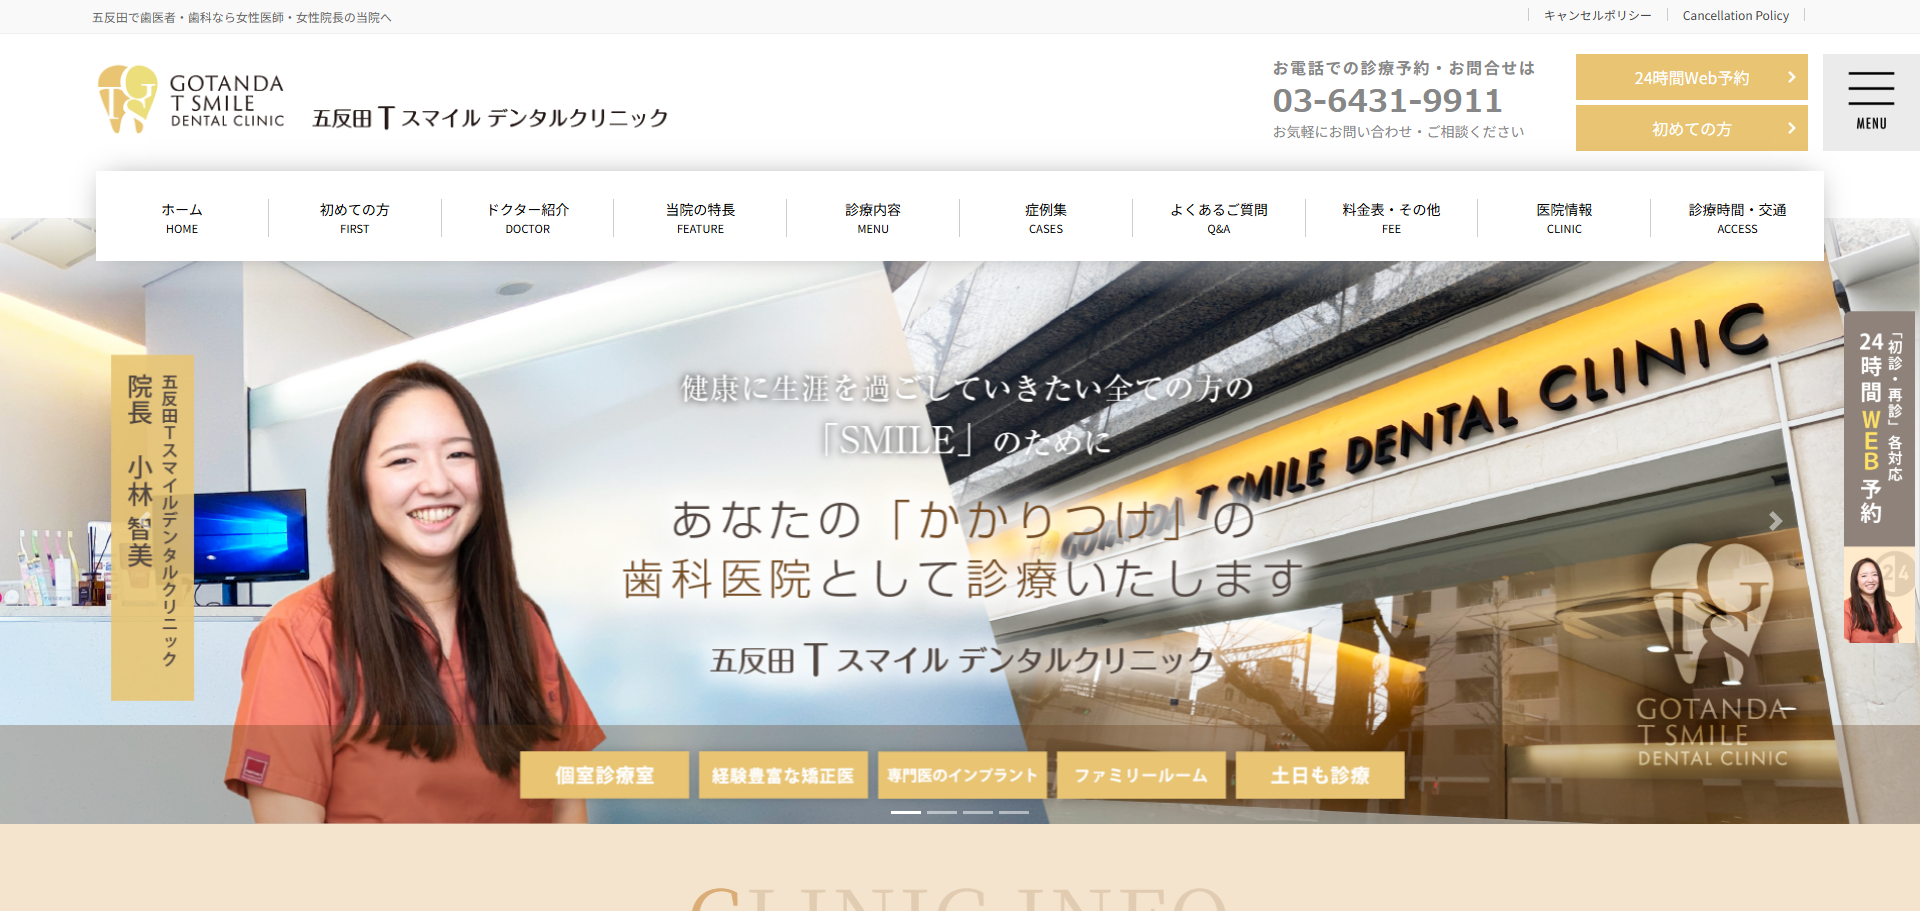Click the ファミリールーム badge
The image size is (1920, 911).
(1141, 775)
